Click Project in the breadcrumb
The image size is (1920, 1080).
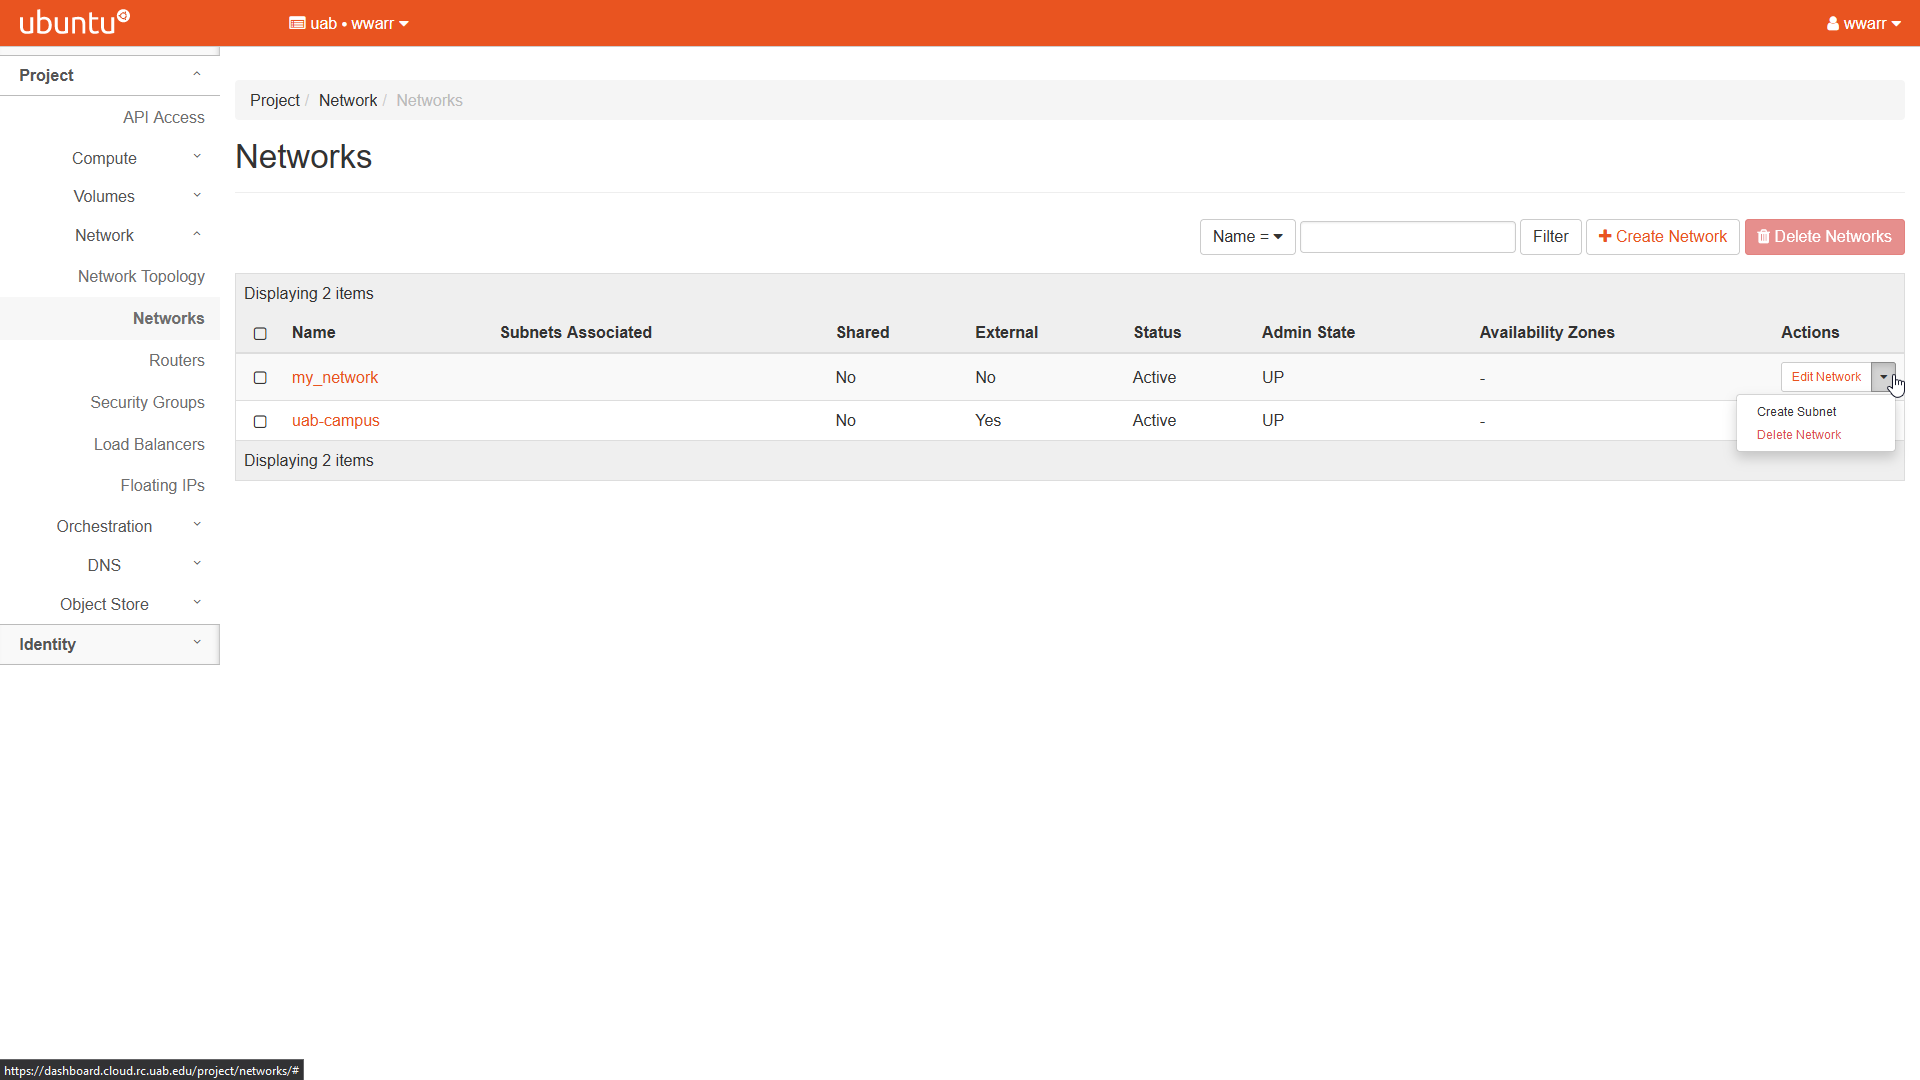pyautogui.click(x=274, y=100)
